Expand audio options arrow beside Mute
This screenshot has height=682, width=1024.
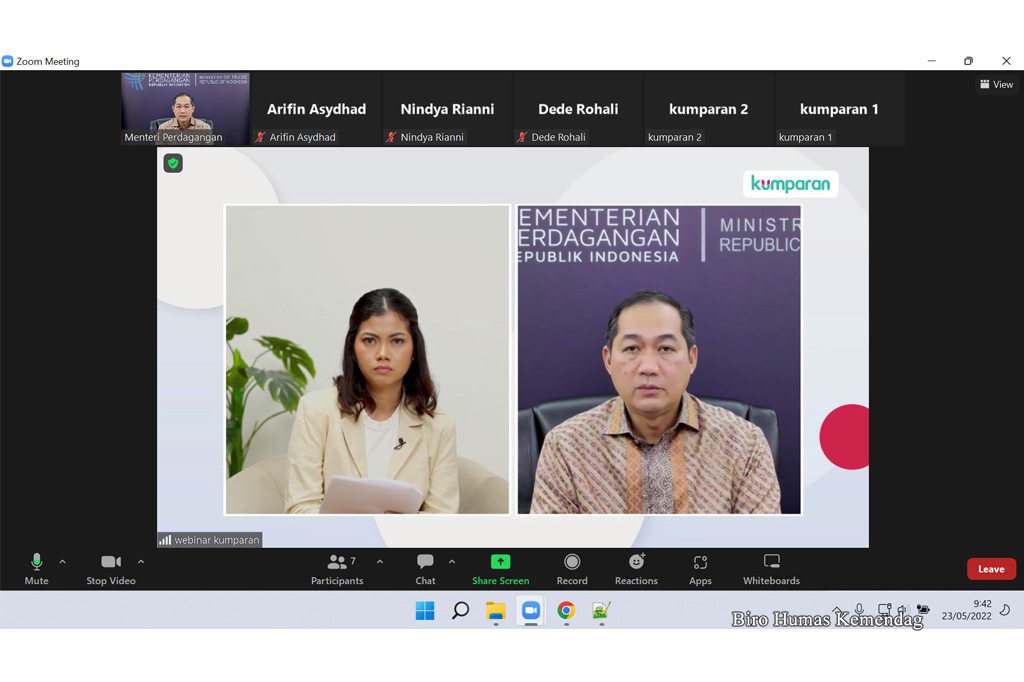[62, 562]
